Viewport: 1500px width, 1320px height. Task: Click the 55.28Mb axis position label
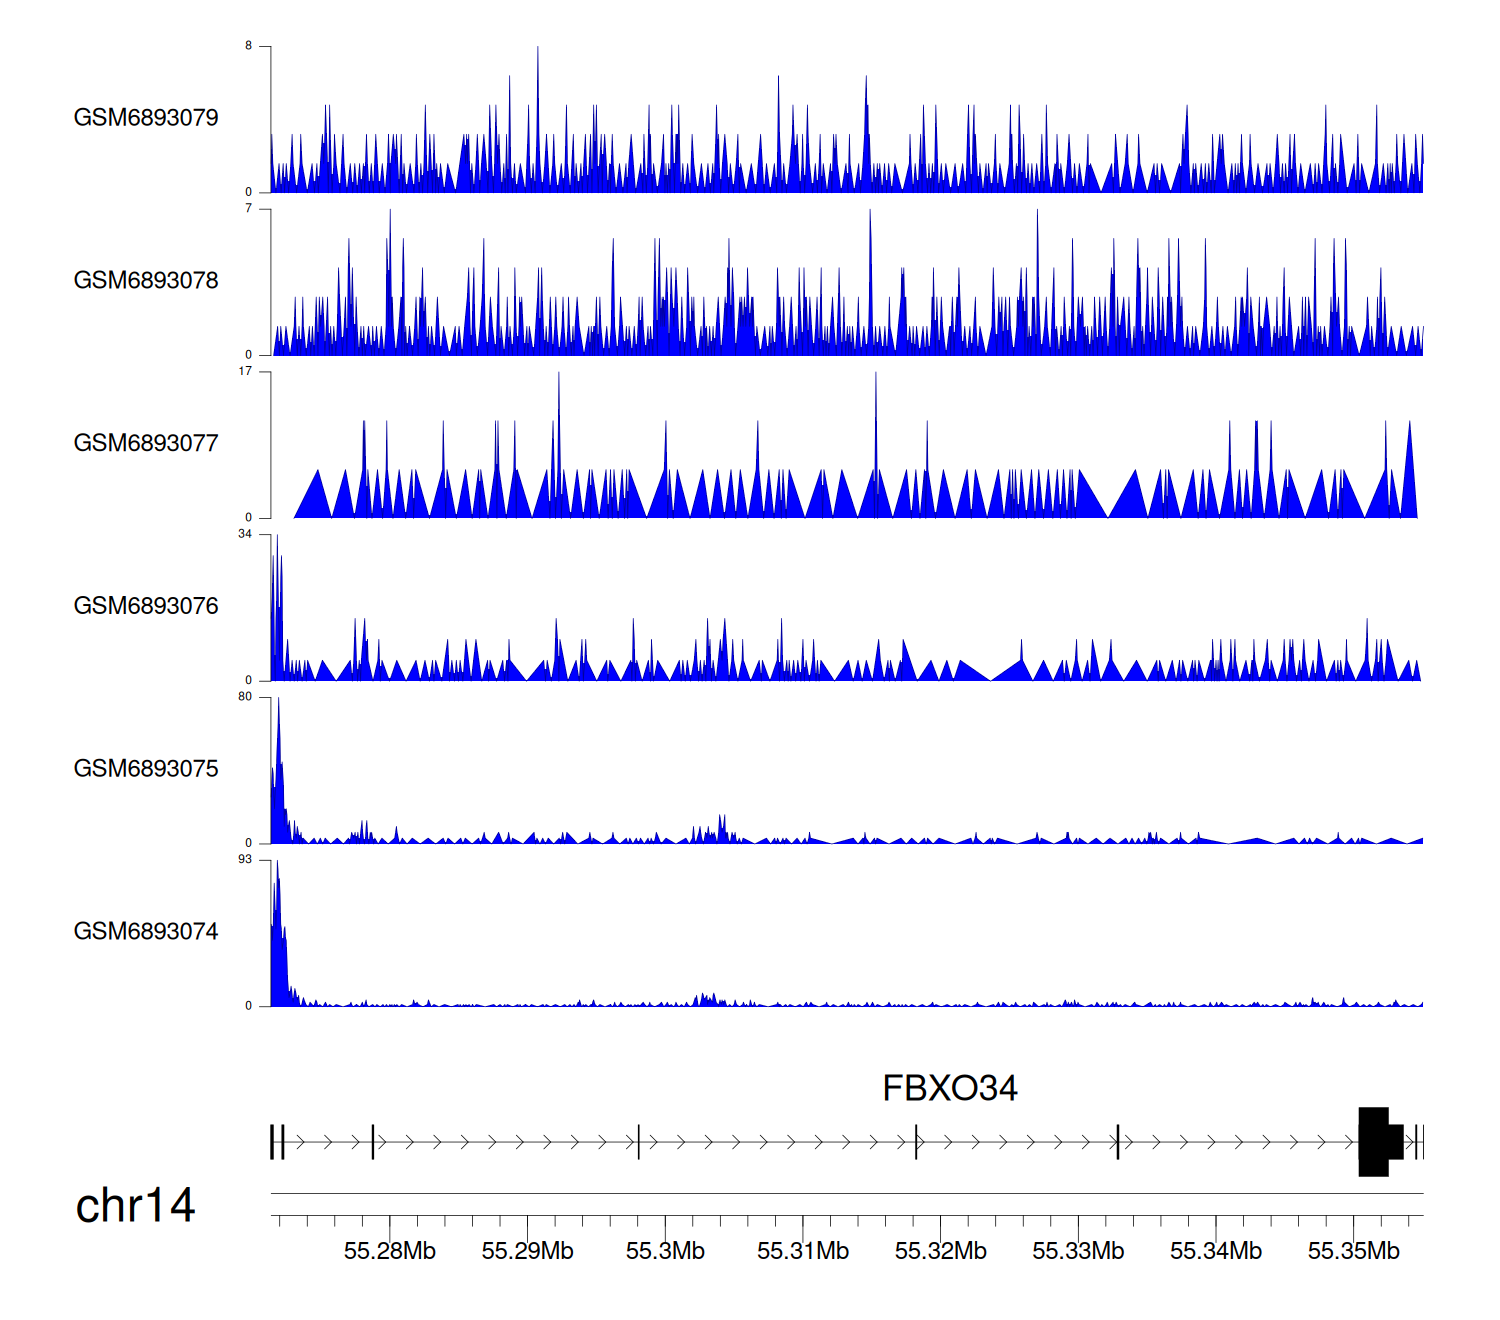(x=390, y=1251)
